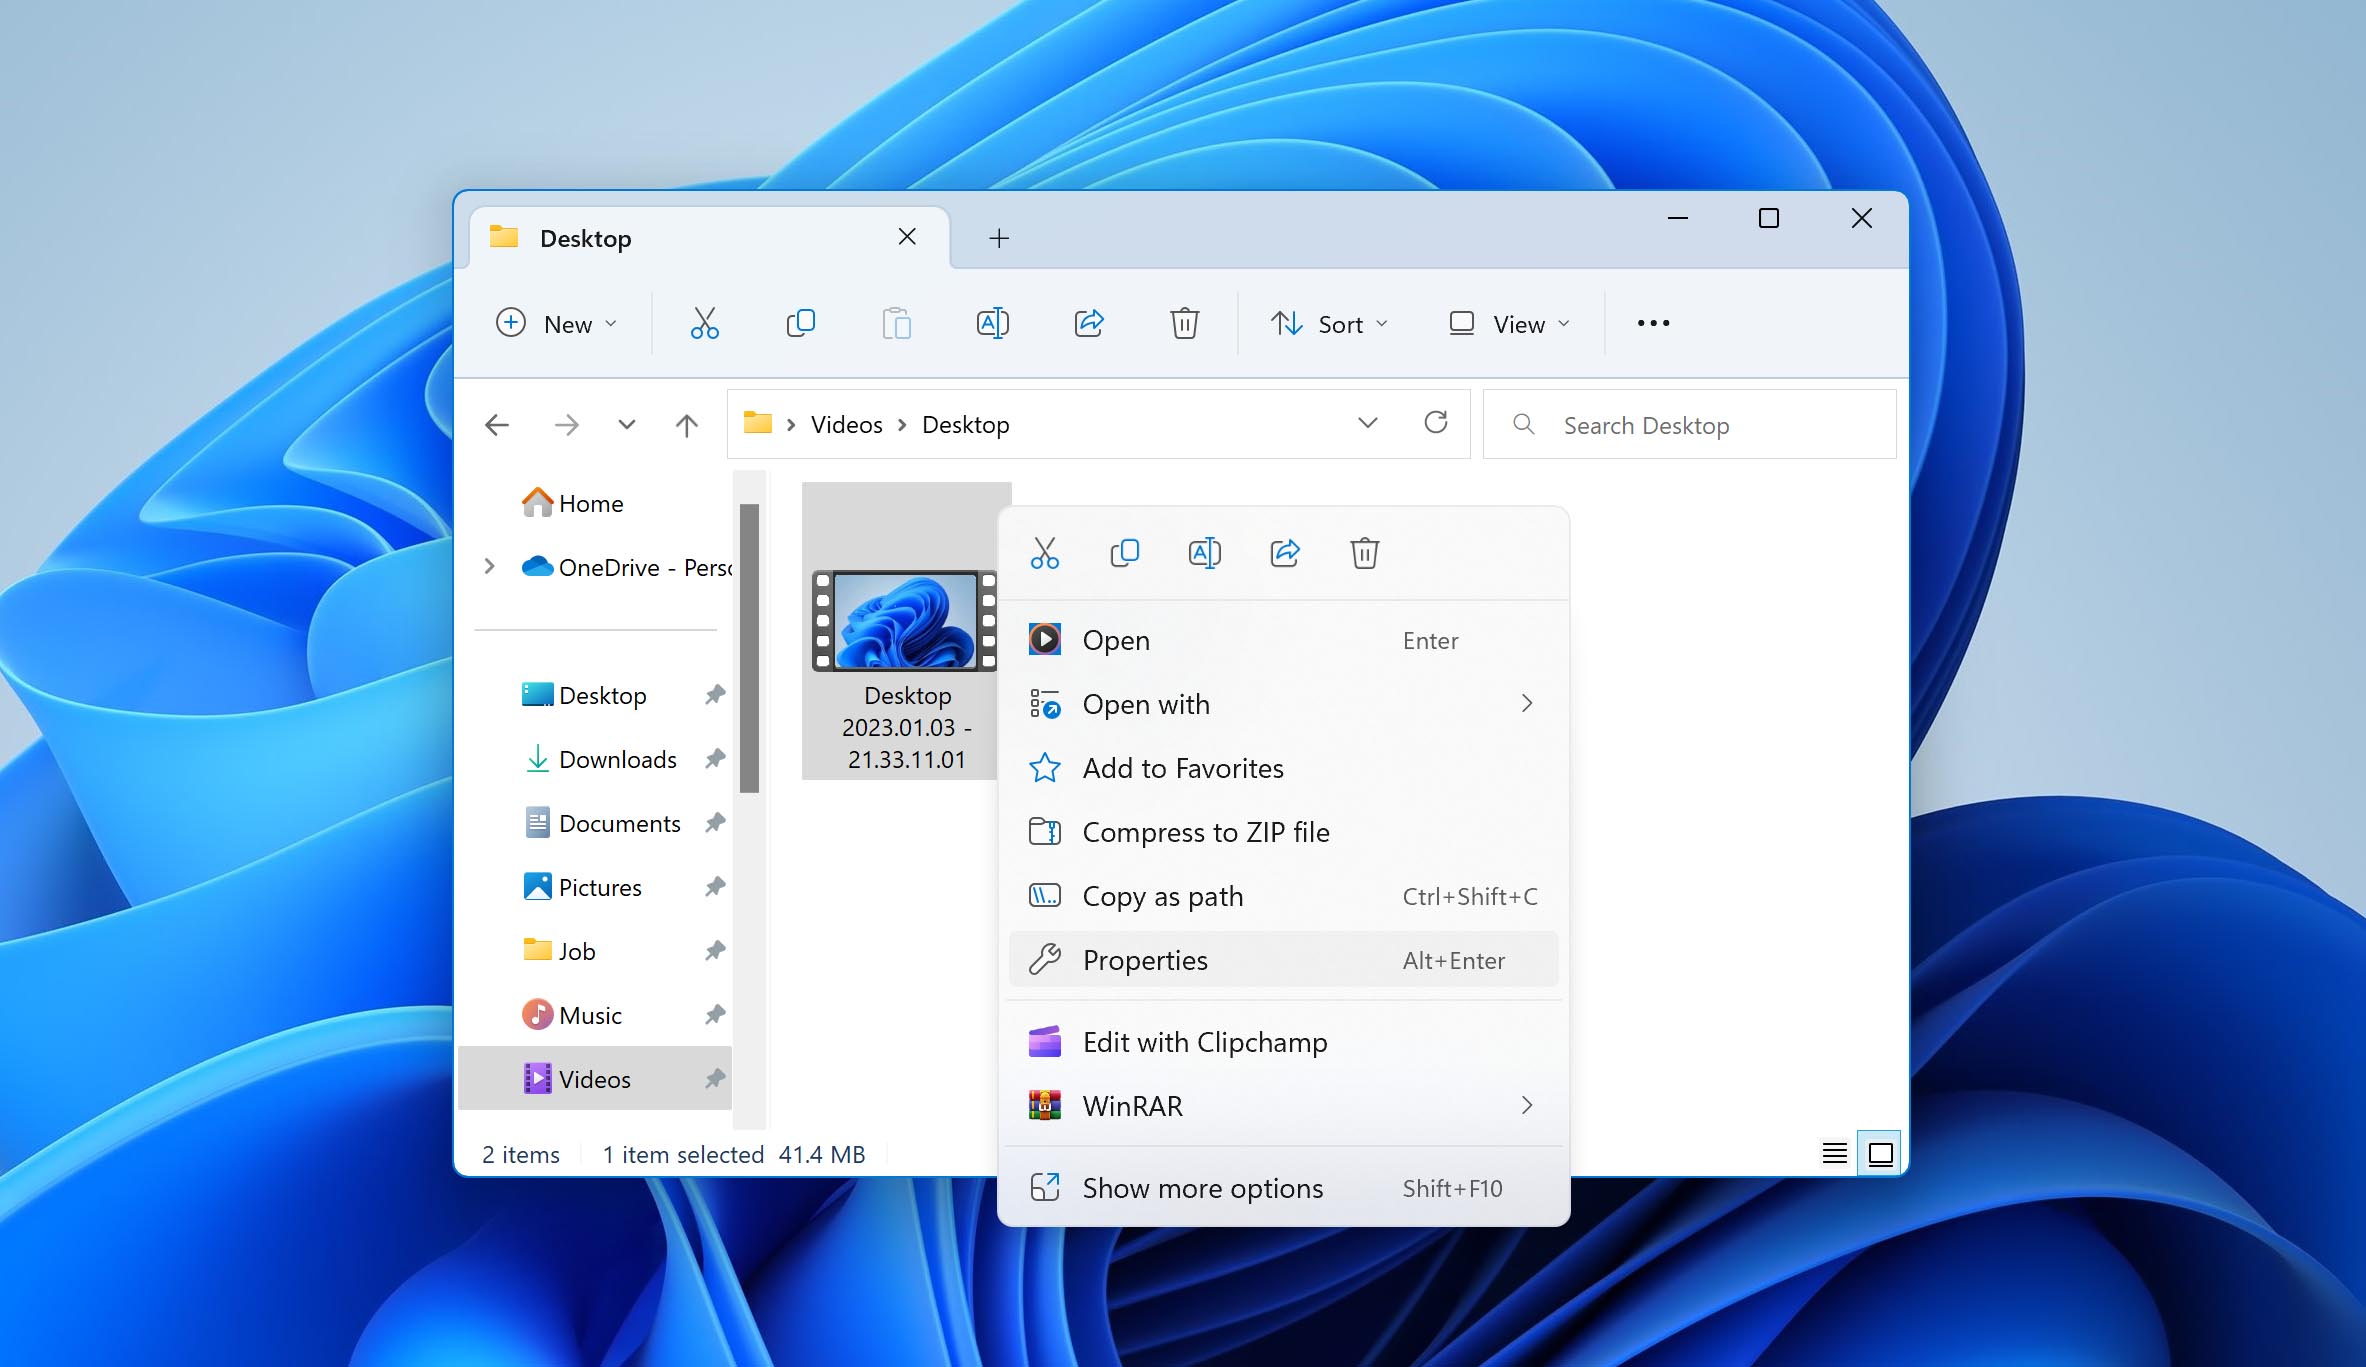Unpin Videos using its pin icon

(x=714, y=1079)
